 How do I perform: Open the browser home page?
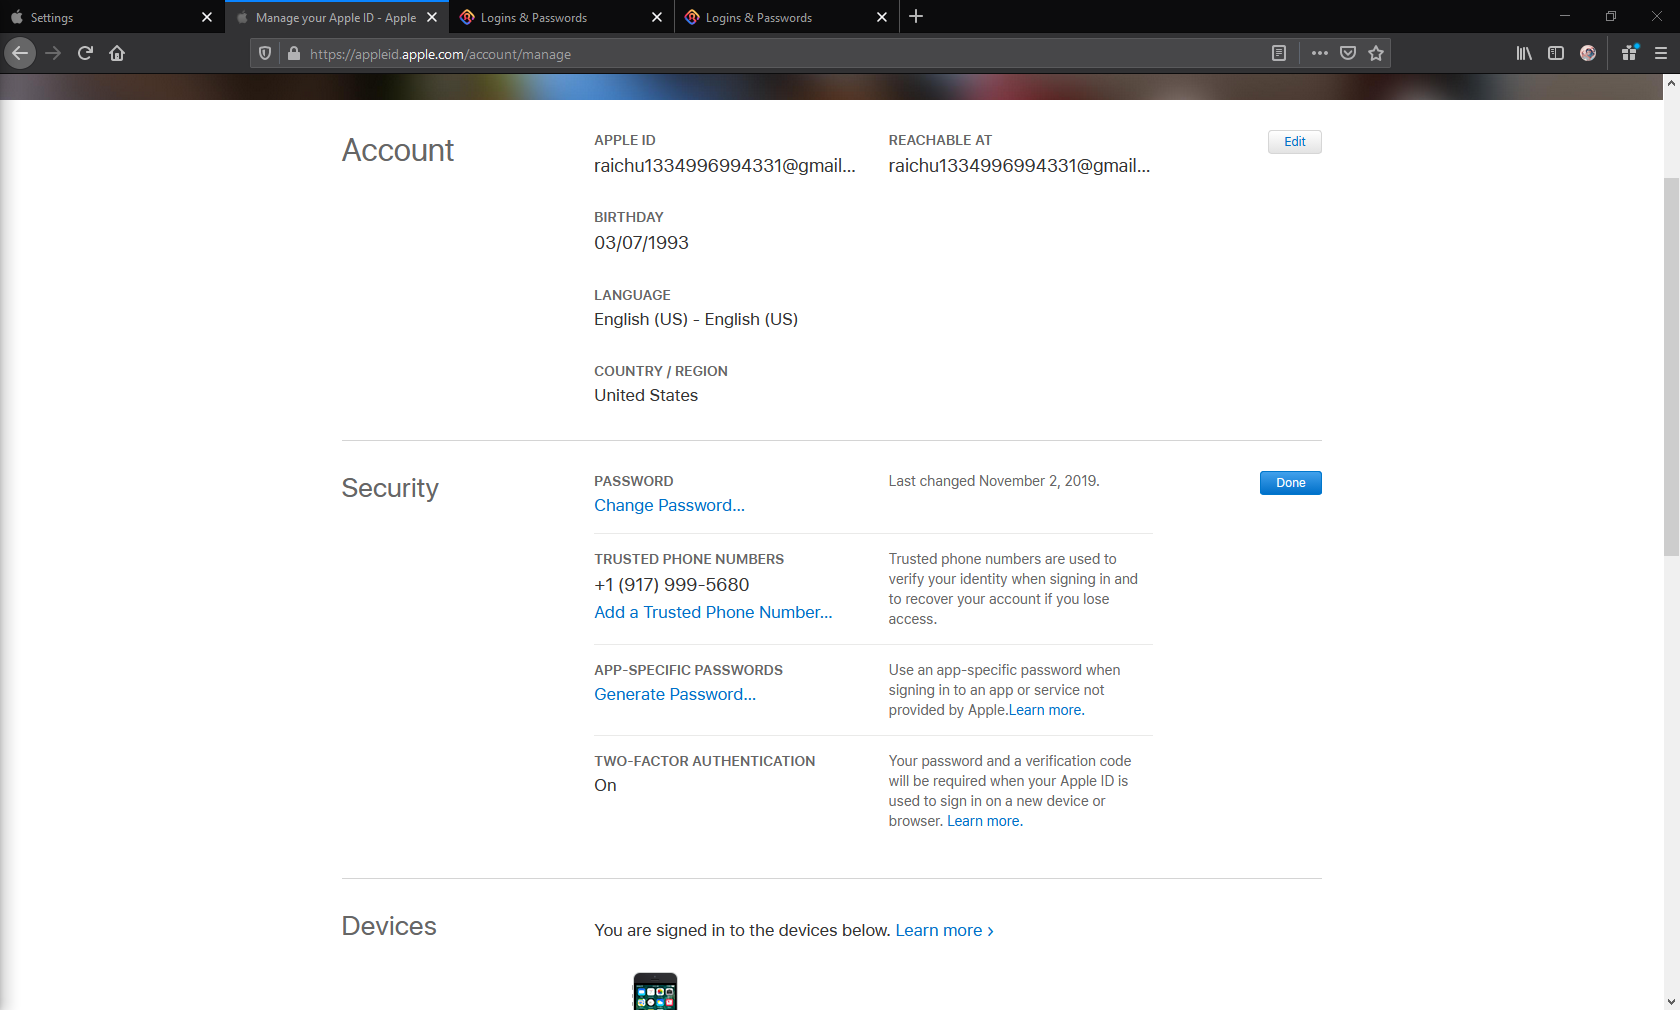click(x=117, y=53)
